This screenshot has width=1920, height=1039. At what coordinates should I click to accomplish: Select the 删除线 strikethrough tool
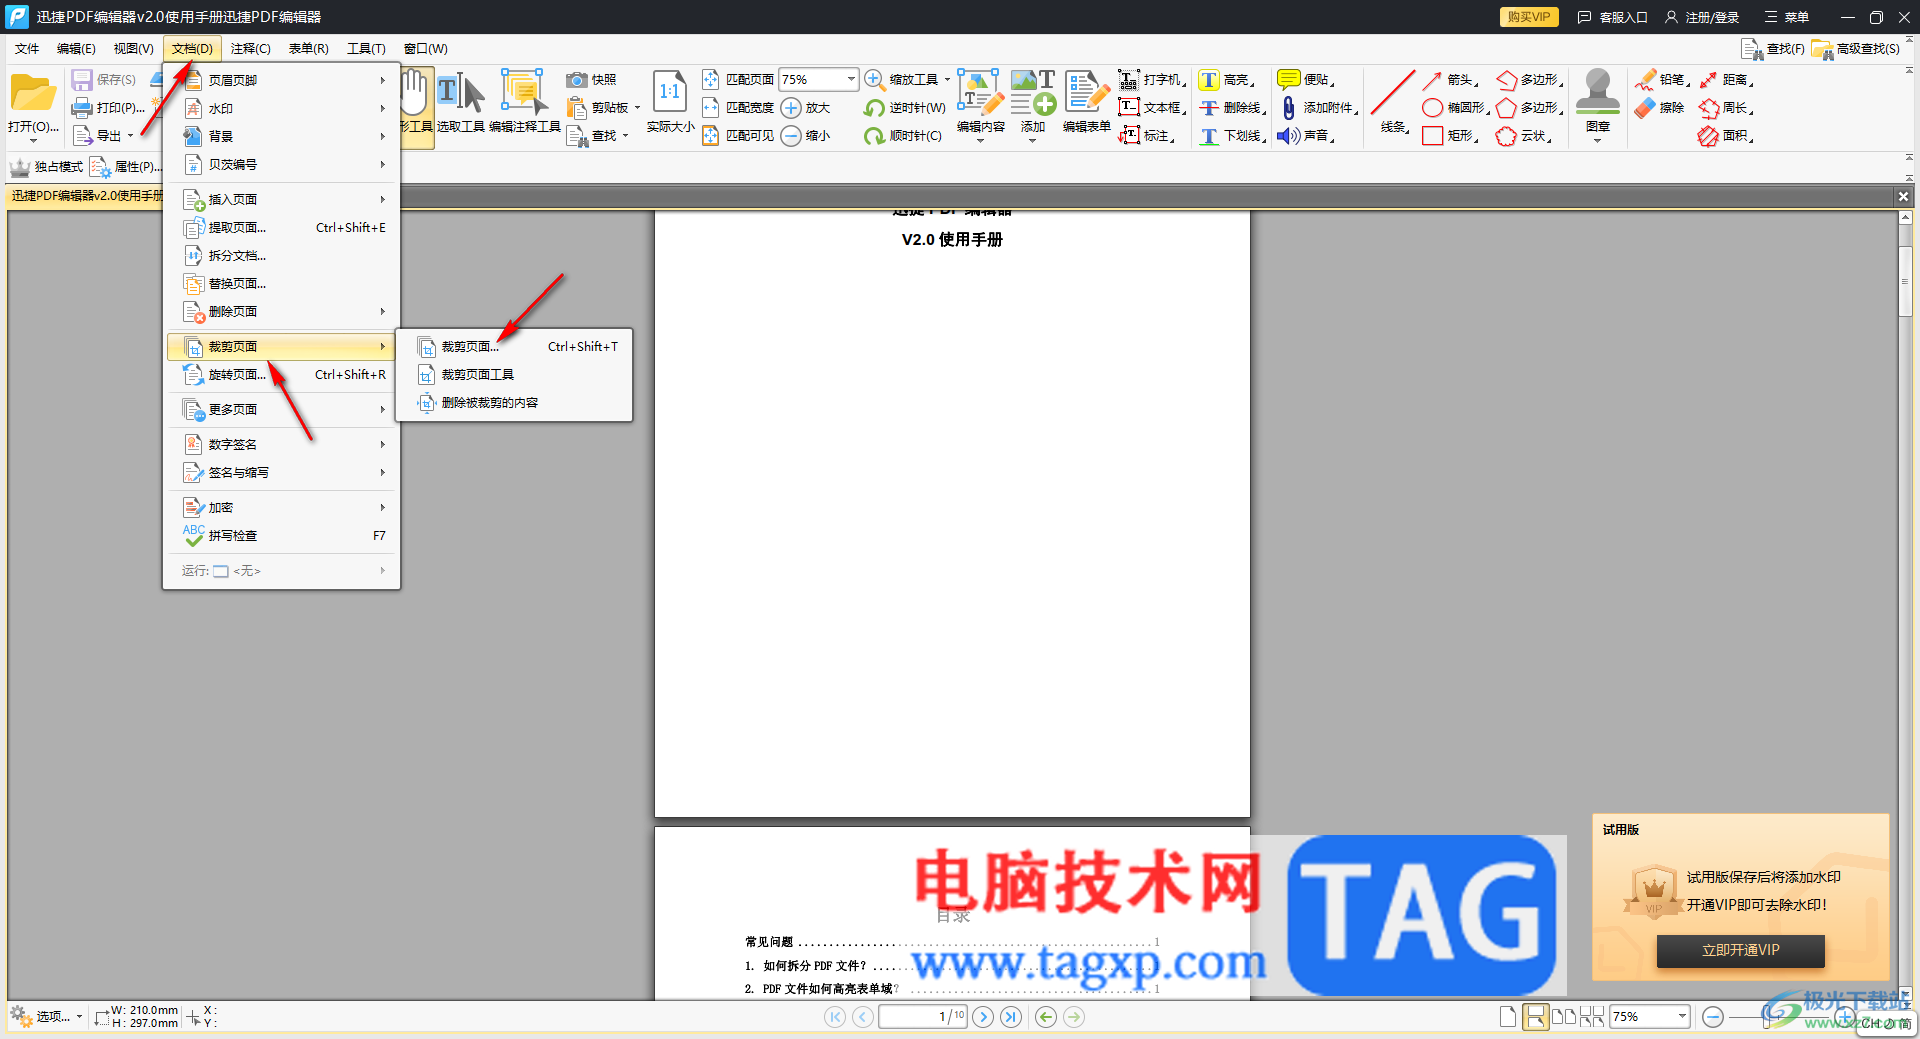(1233, 108)
